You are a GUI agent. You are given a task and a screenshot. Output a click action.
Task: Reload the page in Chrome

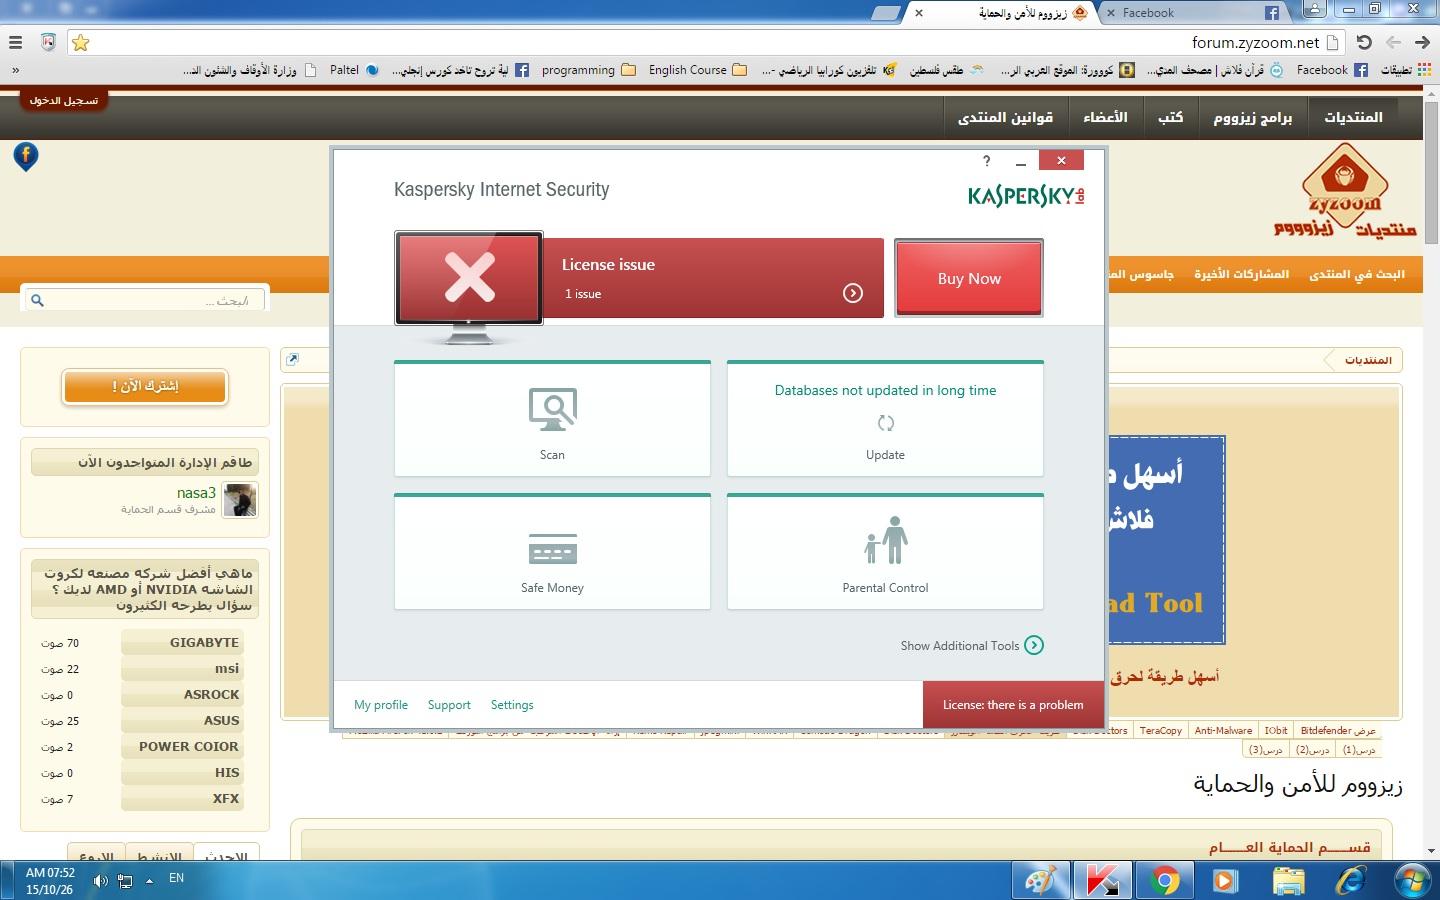1364,42
